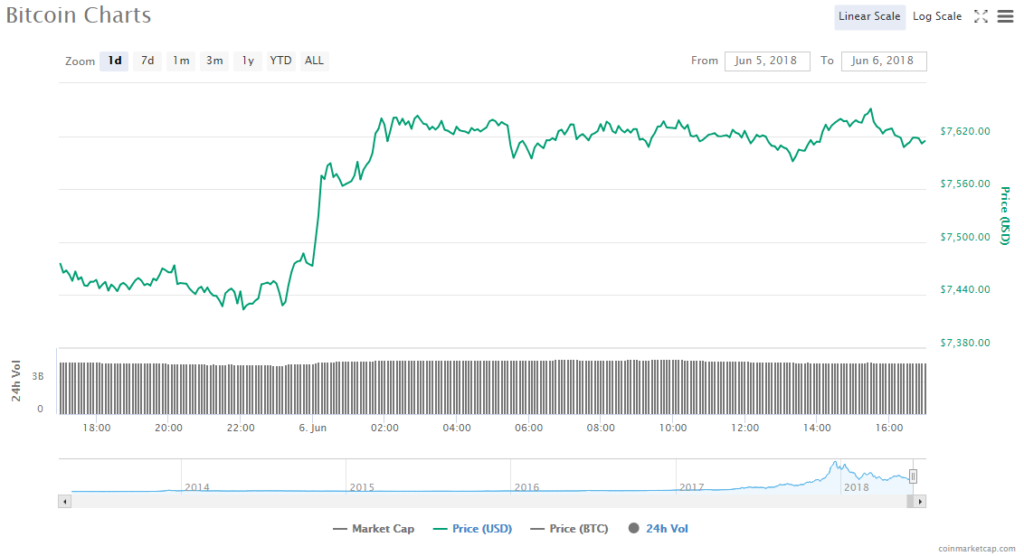
Task: Click the navigator scroll left arrow
Action: click(65, 500)
